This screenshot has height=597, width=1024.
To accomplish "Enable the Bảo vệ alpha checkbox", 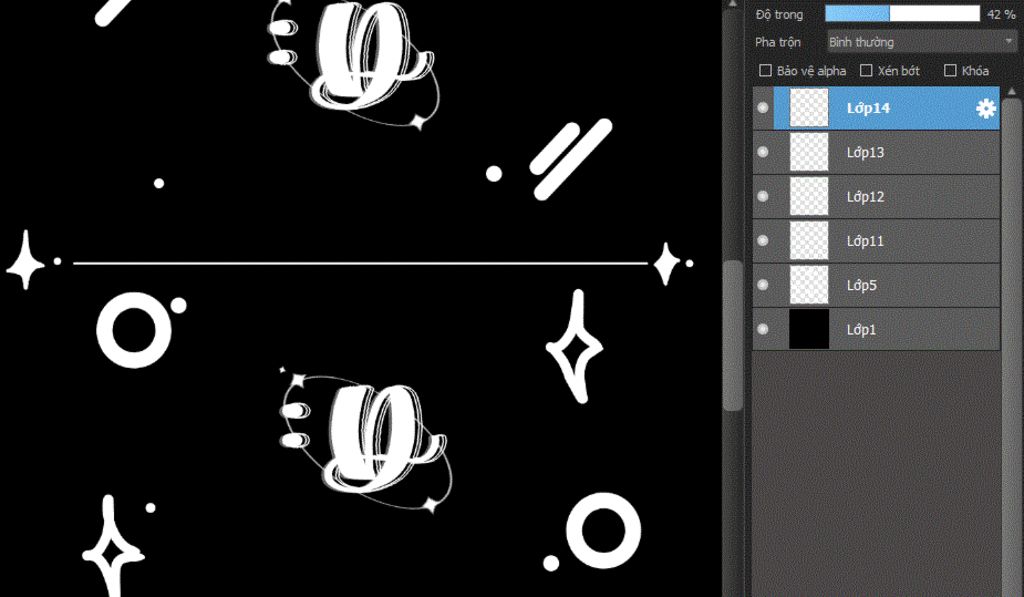I will (765, 71).
